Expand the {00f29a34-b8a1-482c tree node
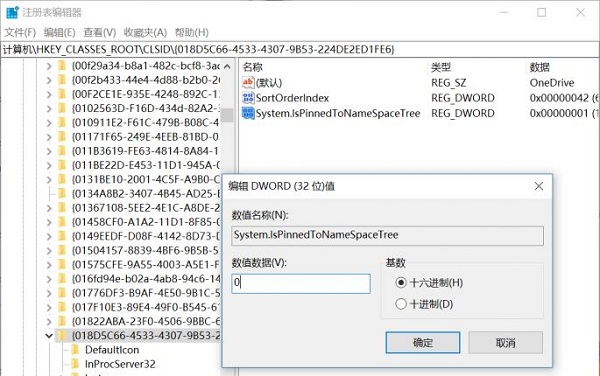Viewport: 600px width, 376px height. (x=49, y=66)
